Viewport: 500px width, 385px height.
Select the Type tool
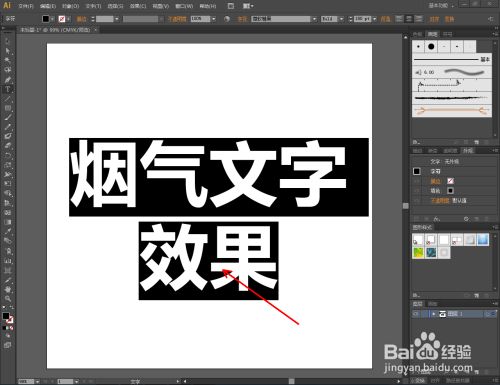[8, 89]
